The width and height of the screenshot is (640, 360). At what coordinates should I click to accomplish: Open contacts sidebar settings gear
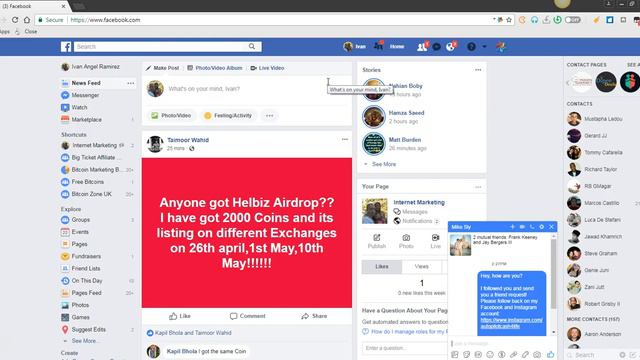point(622,355)
